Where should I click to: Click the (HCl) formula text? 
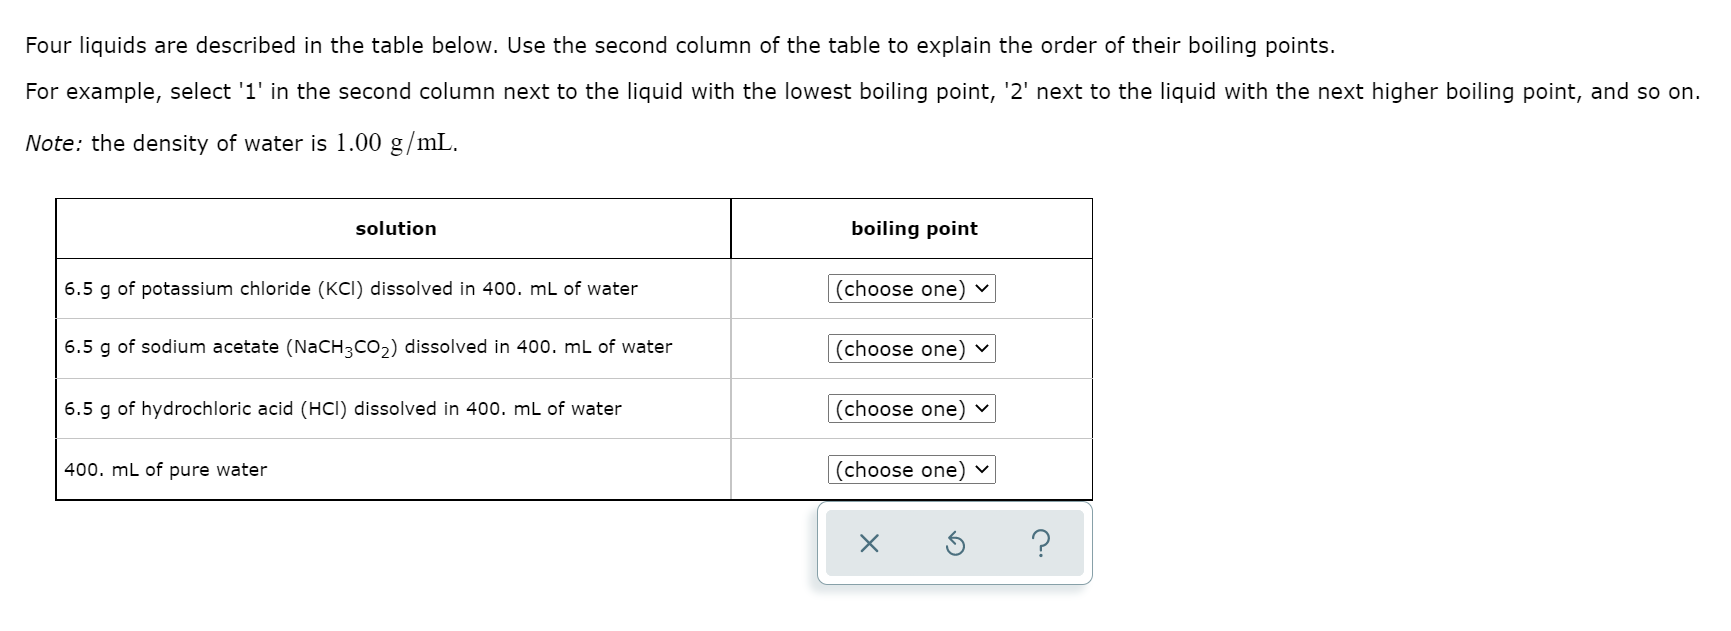point(325,409)
